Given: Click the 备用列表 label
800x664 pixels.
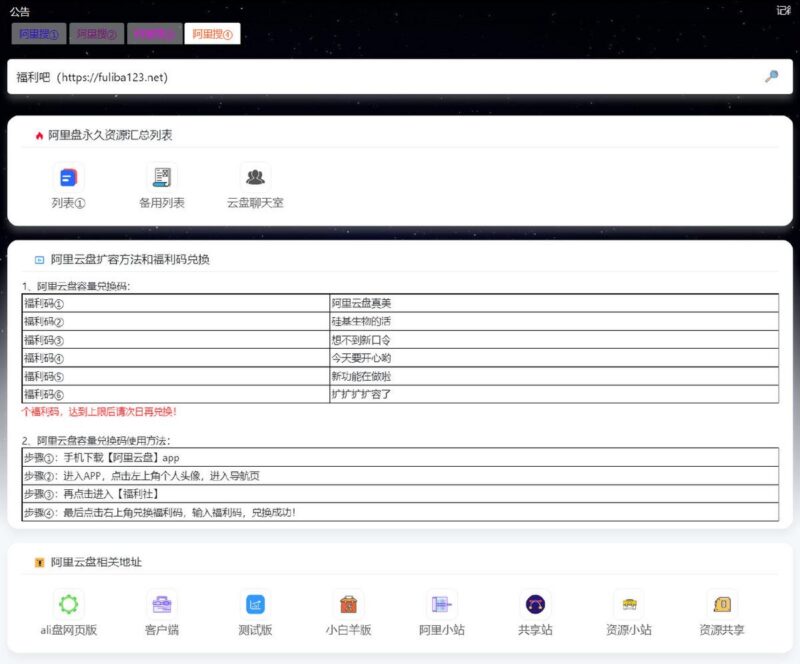Looking at the screenshot, I should coord(162,203).
